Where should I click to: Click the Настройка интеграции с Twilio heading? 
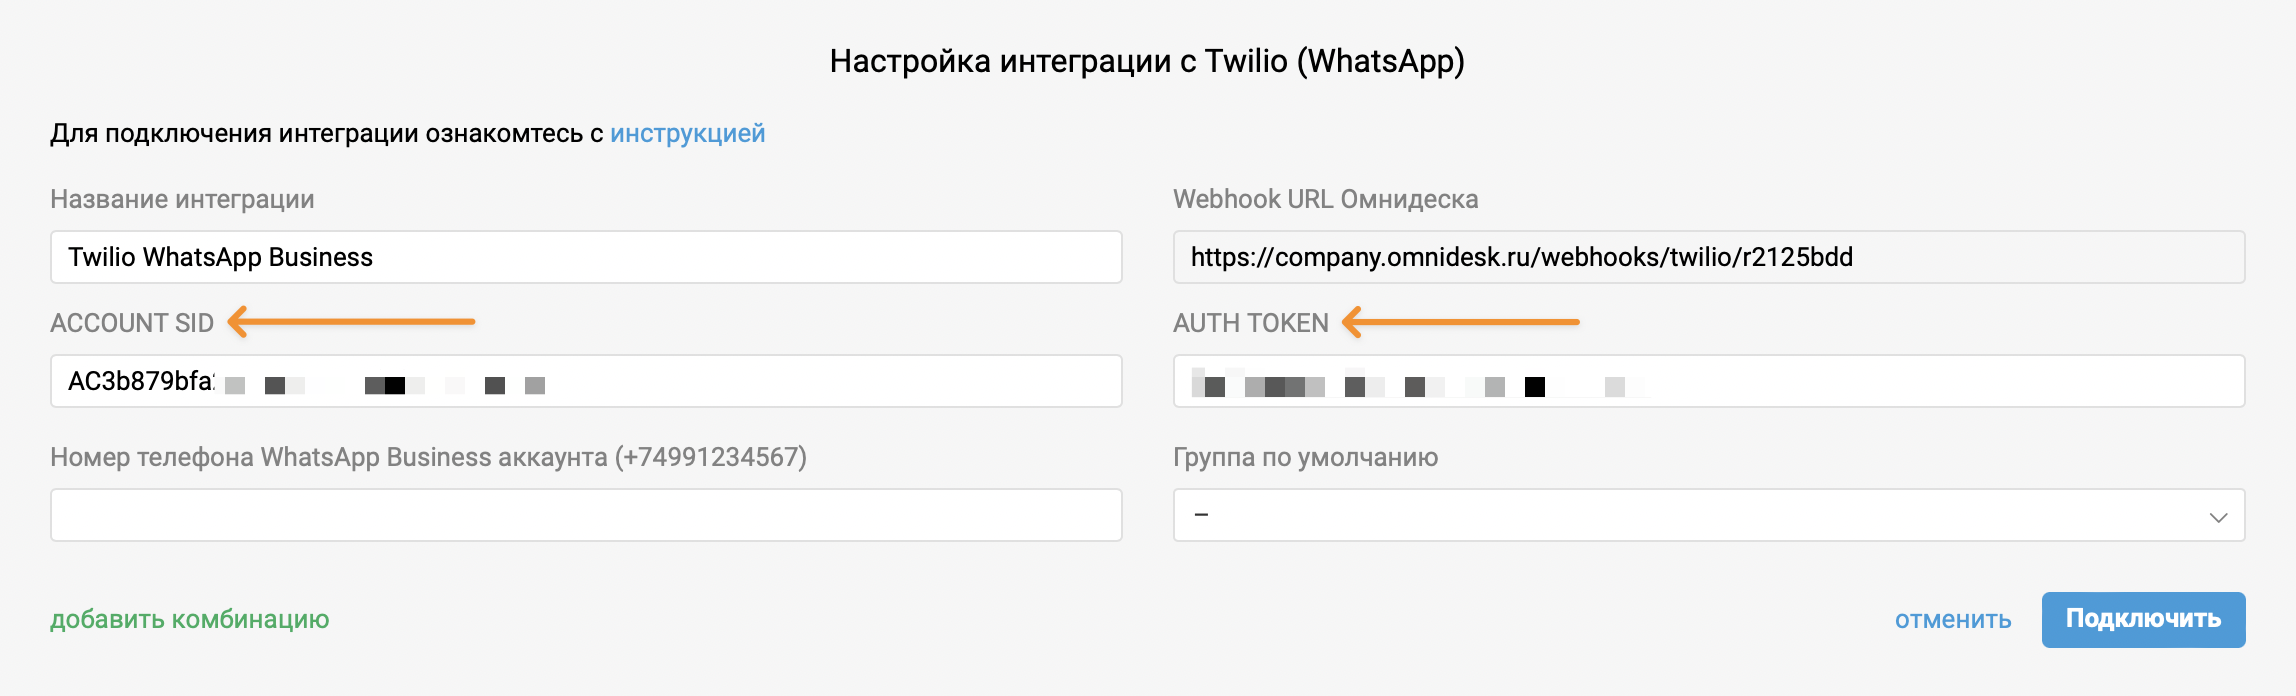(1147, 61)
